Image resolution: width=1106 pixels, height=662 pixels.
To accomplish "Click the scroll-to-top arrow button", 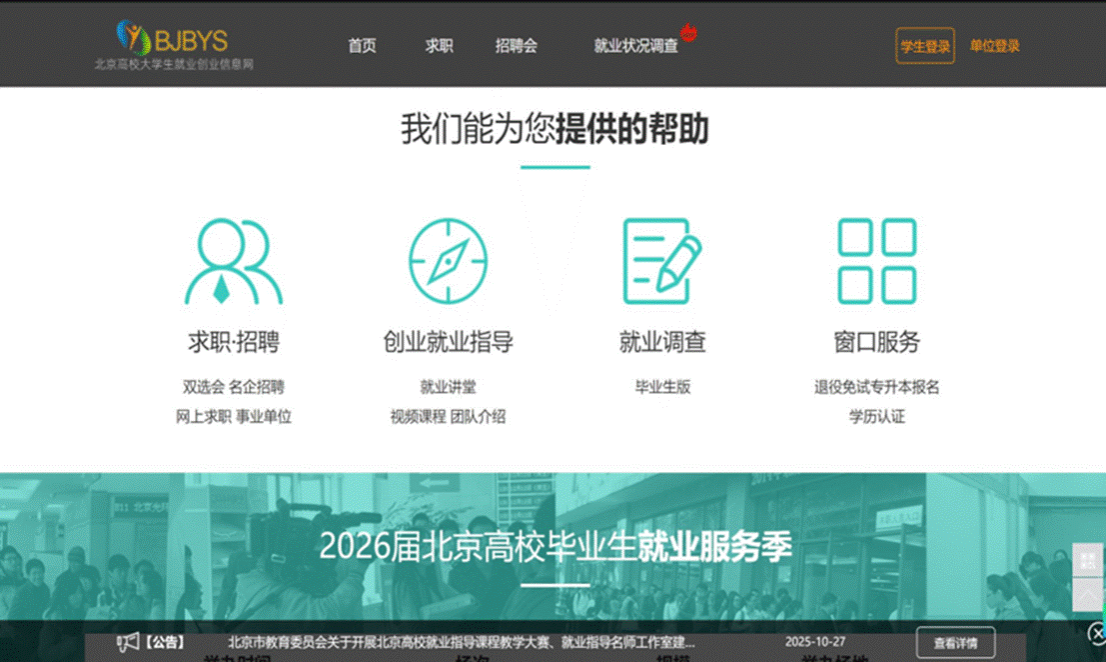I will [1087, 594].
